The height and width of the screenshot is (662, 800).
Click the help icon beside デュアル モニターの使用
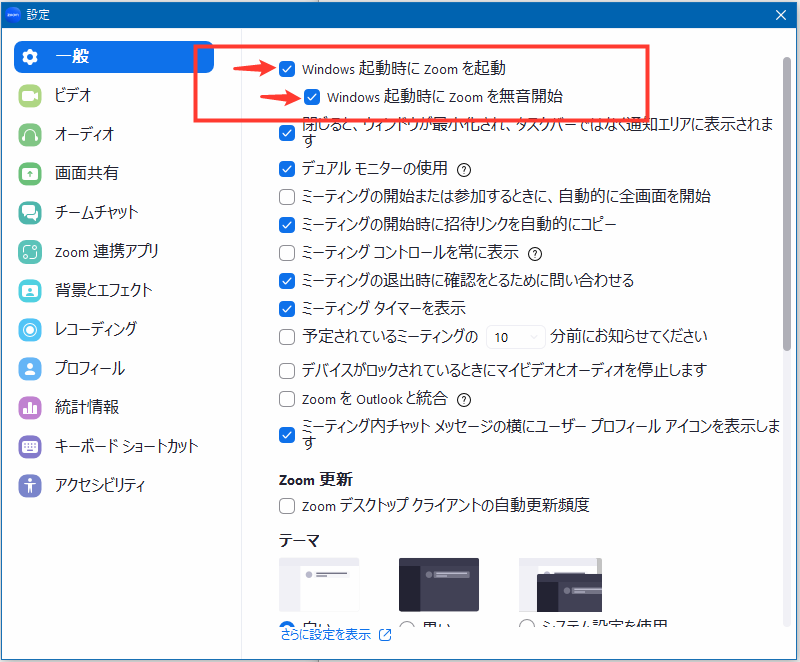(464, 169)
